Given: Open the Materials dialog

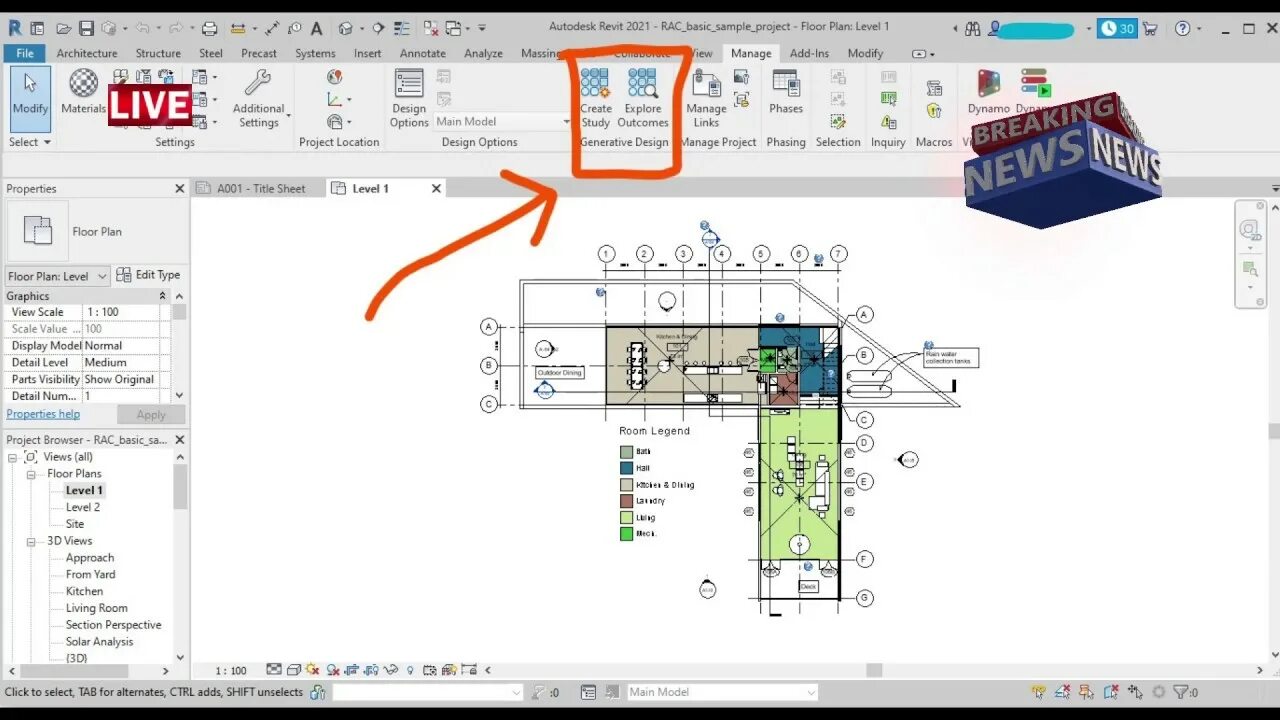Looking at the screenshot, I should pos(83,92).
